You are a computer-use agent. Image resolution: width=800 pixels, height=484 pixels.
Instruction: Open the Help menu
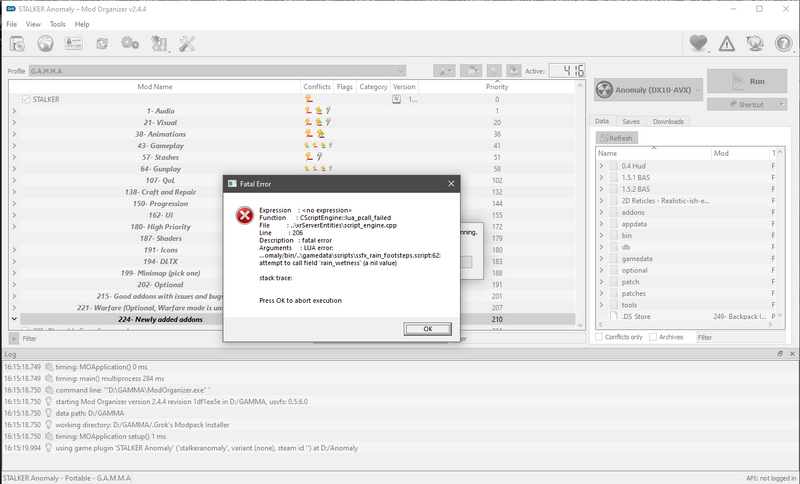click(x=82, y=24)
